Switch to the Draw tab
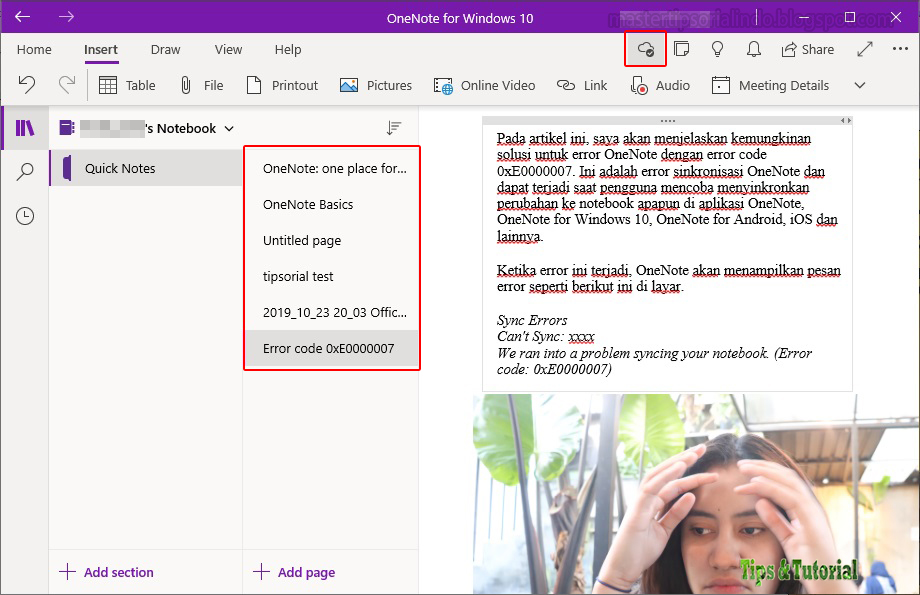The height and width of the screenshot is (595, 920). coord(165,49)
